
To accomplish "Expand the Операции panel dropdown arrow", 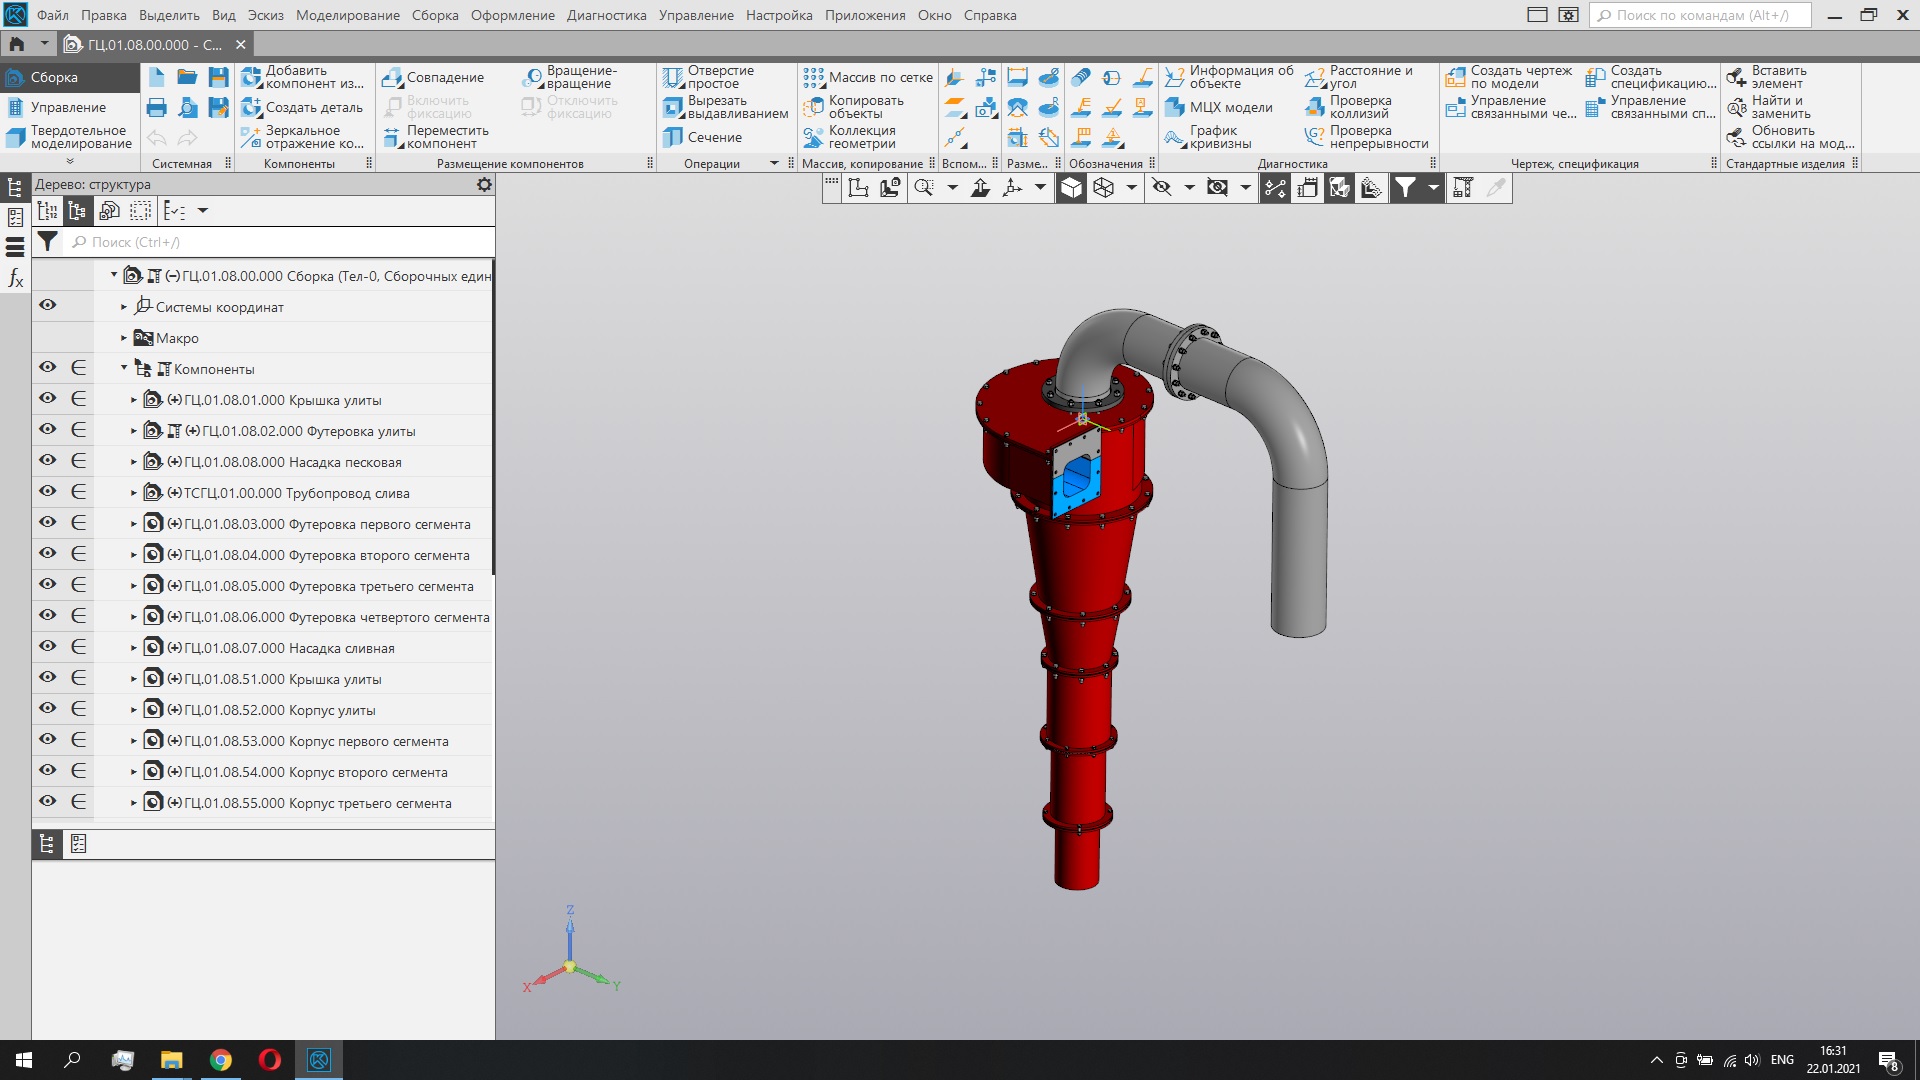I will [x=774, y=163].
